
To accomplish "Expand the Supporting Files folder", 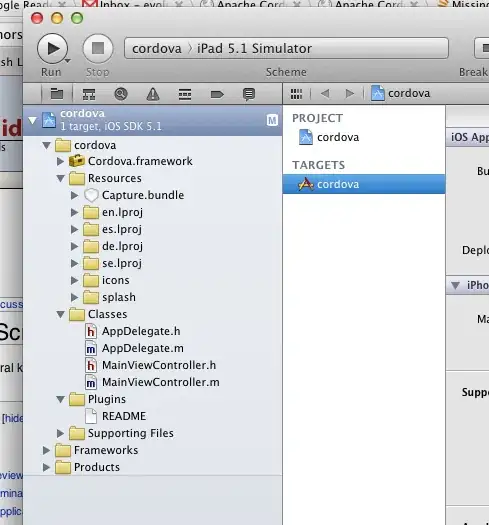I will pyautogui.click(x=61, y=433).
